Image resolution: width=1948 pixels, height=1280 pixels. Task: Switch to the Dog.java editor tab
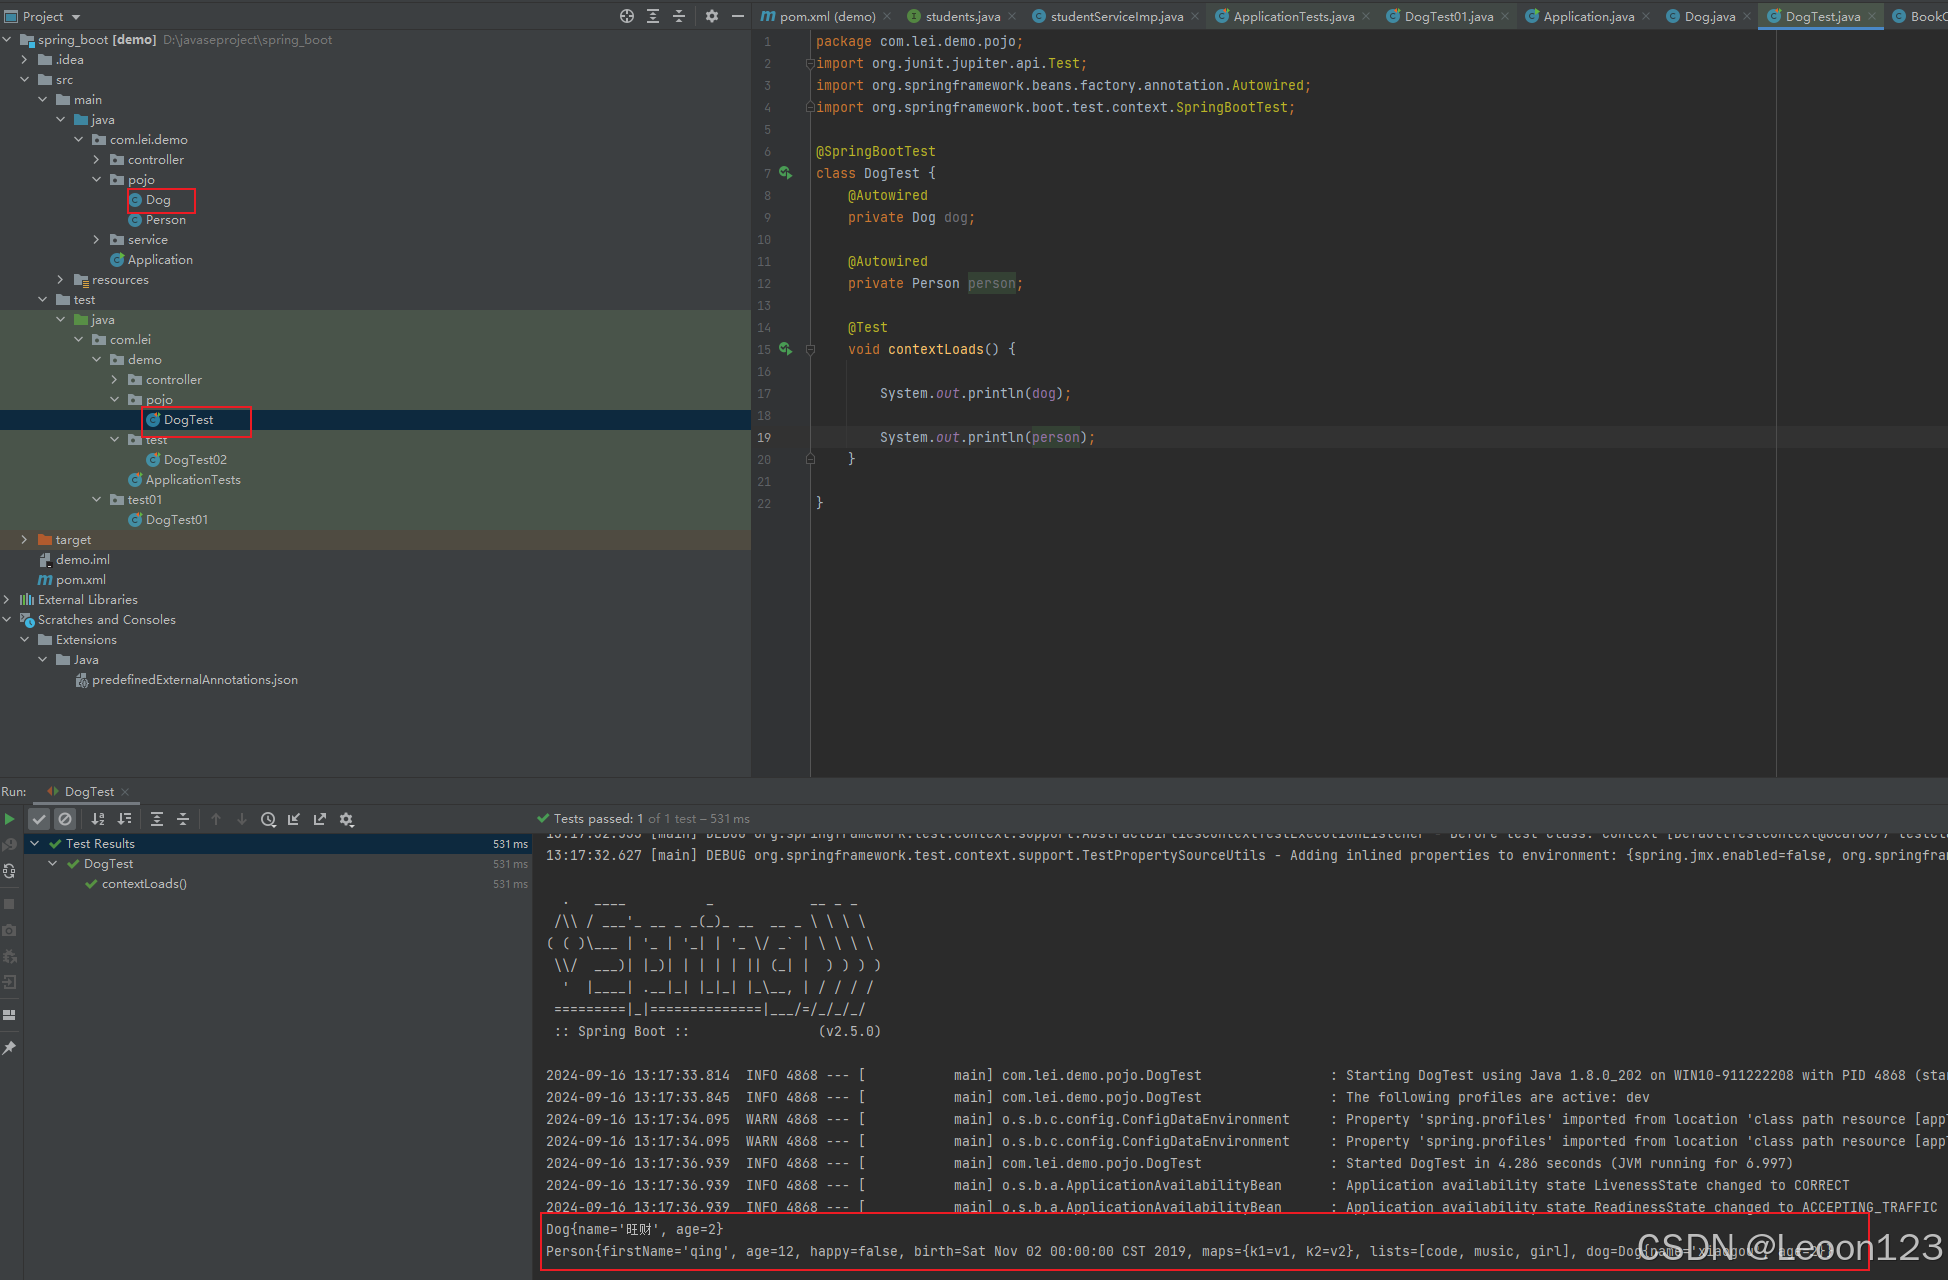click(1708, 16)
